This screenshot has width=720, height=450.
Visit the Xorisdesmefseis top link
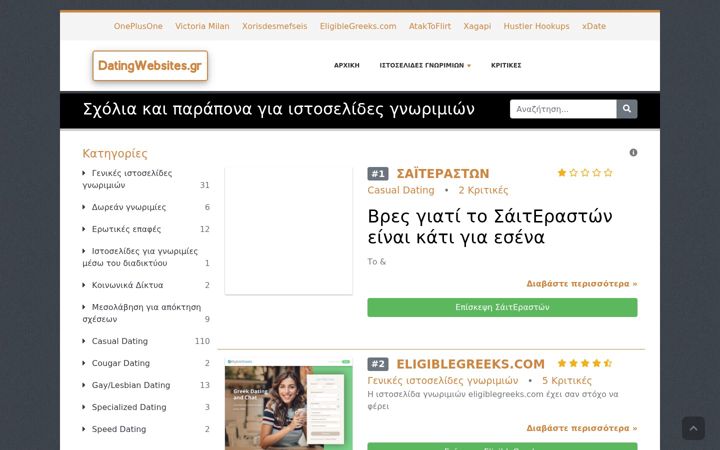click(275, 26)
